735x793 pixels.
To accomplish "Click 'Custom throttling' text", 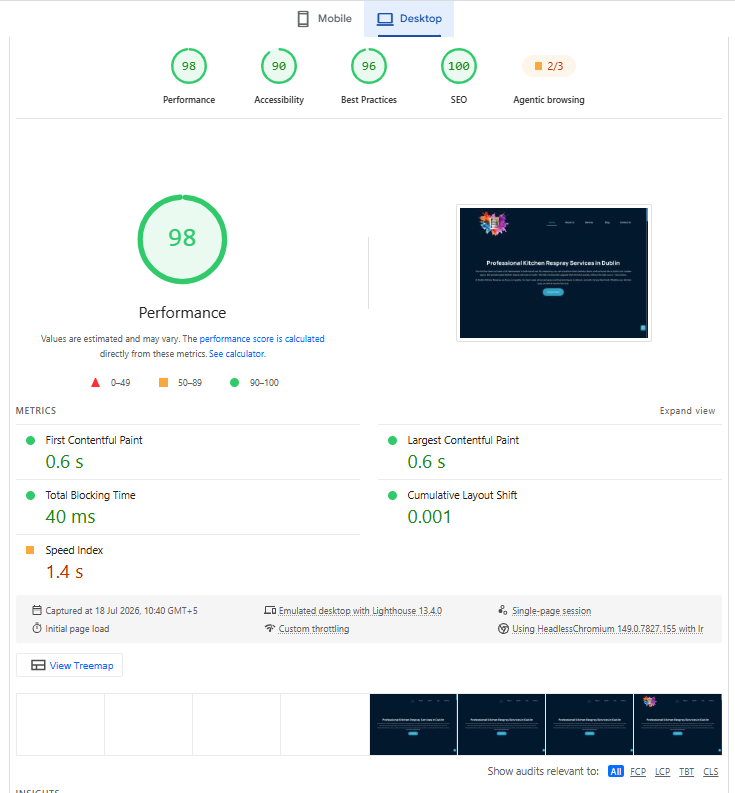I will [314, 629].
